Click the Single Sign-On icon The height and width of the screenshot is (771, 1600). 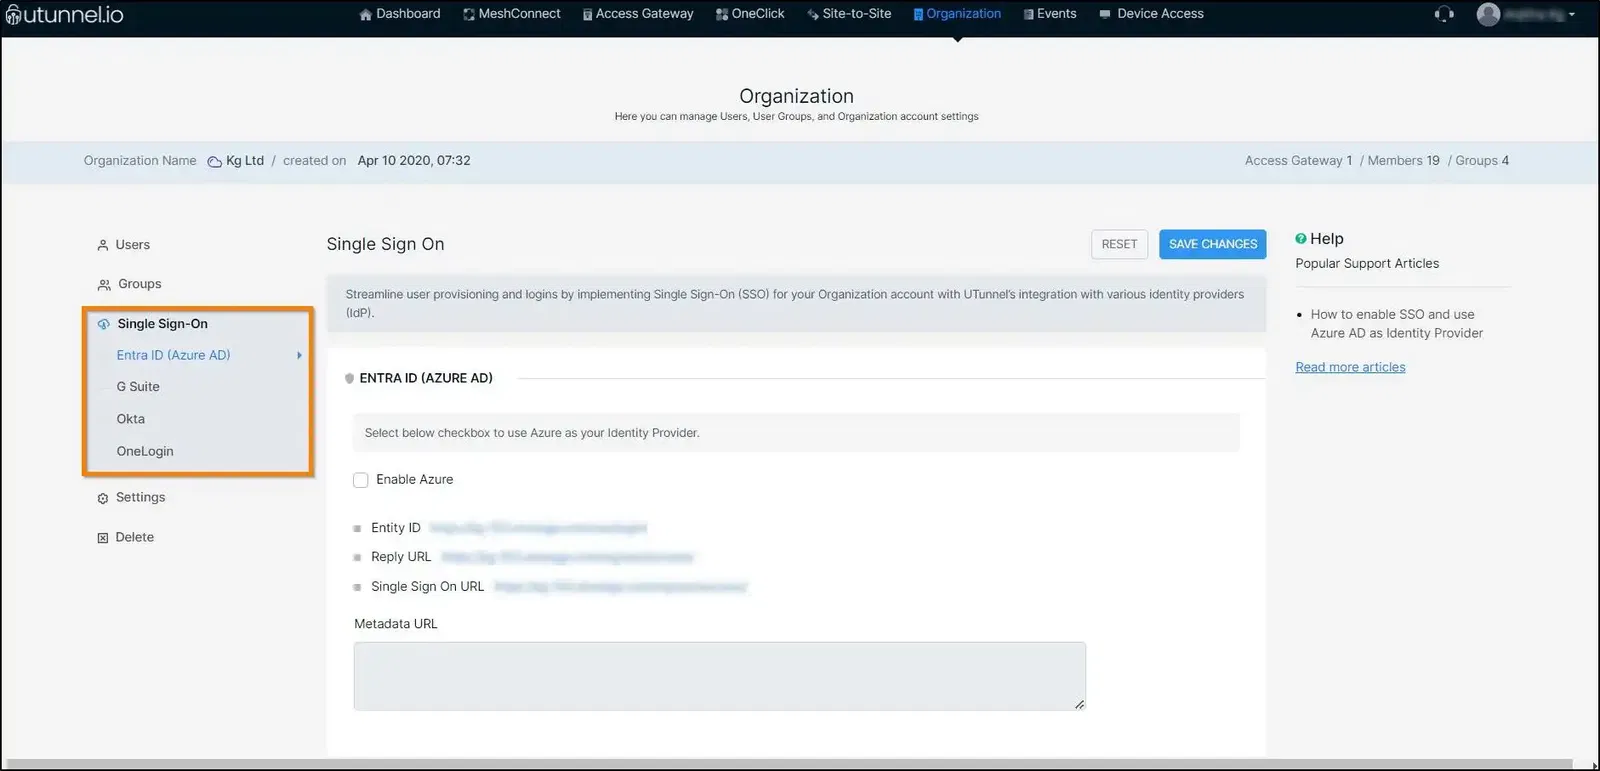(104, 324)
